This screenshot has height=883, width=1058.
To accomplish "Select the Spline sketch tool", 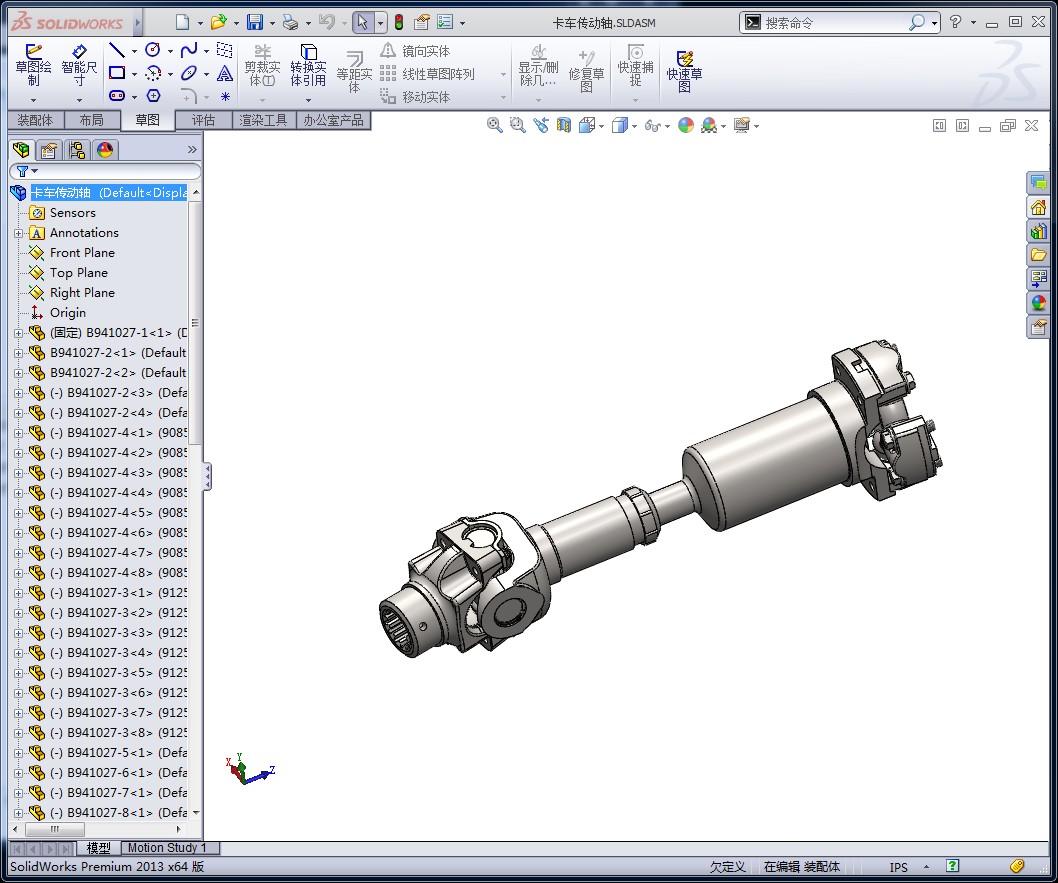I will tap(189, 50).
